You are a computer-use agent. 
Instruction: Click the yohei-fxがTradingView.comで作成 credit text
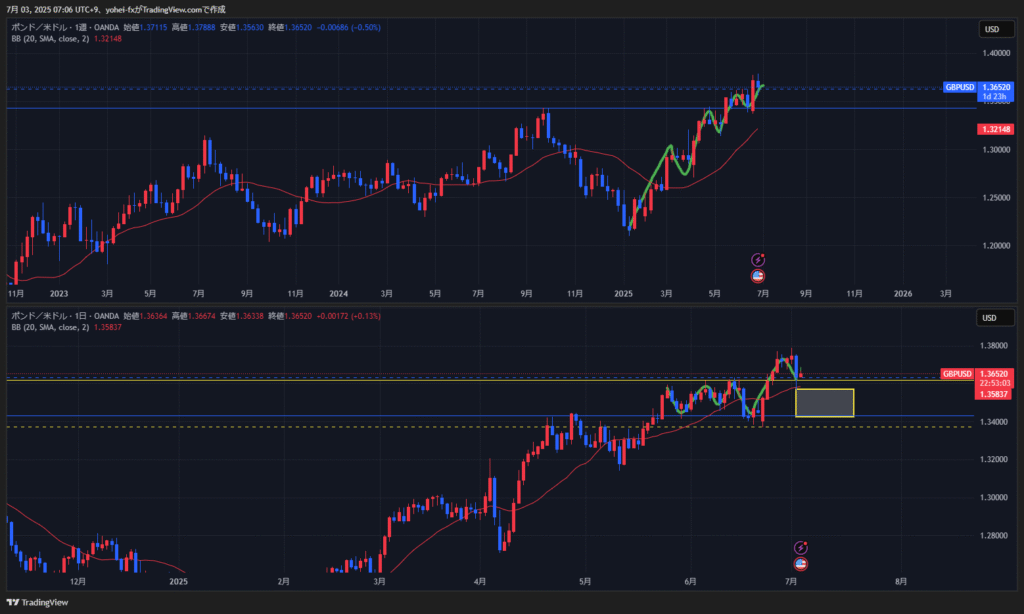(x=165, y=10)
